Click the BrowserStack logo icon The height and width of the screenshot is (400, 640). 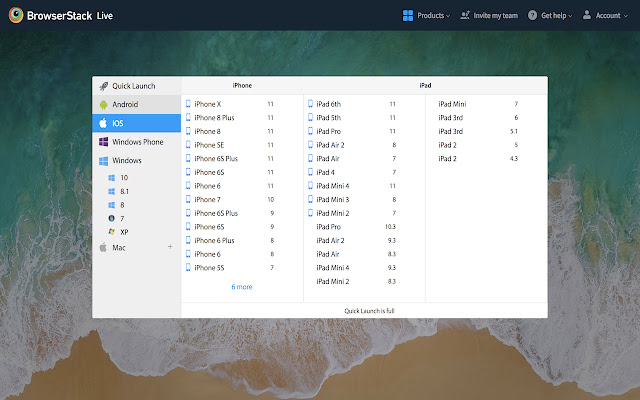16,15
